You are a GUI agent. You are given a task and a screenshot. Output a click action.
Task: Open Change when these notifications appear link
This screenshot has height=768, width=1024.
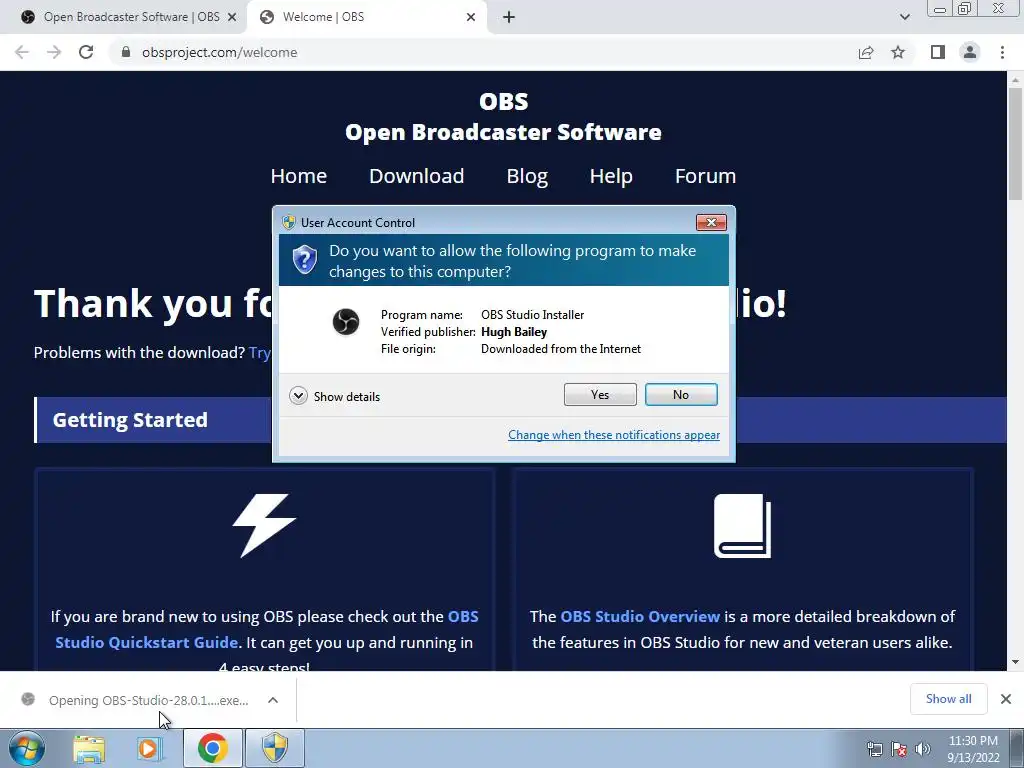614,435
